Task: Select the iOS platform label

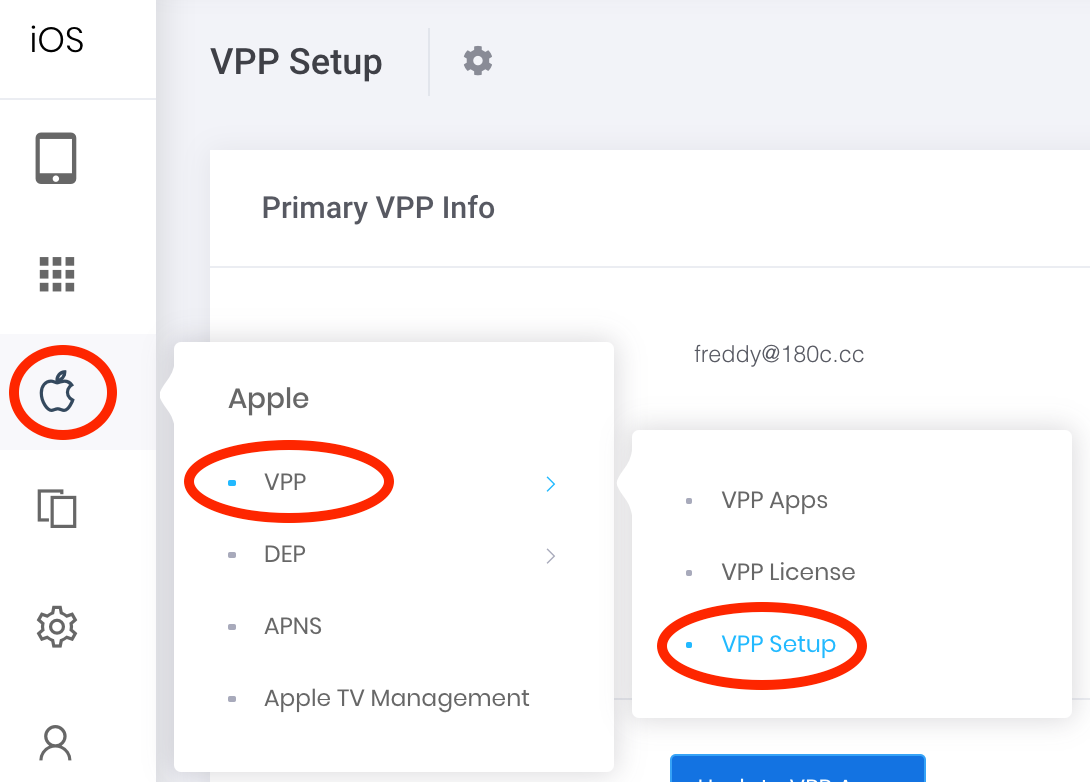Action: click(57, 41)
